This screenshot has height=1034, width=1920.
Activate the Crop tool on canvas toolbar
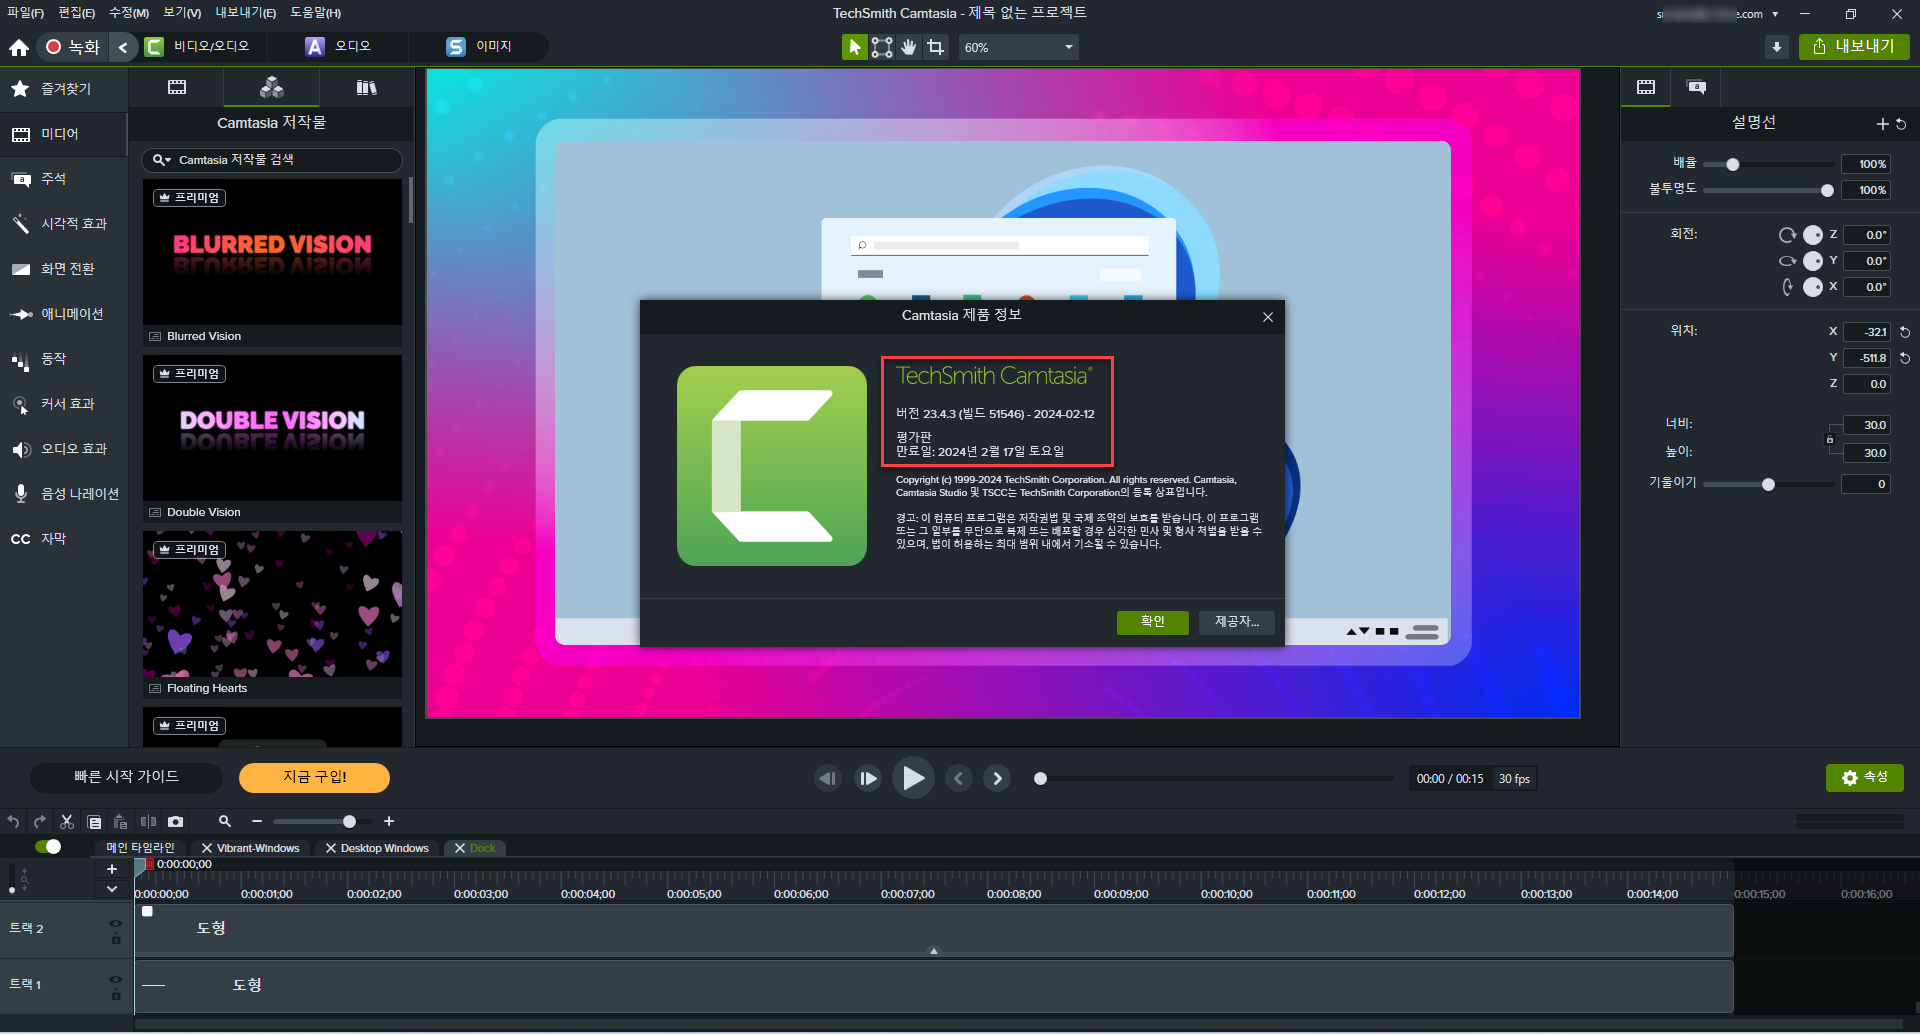pos(936,47)
